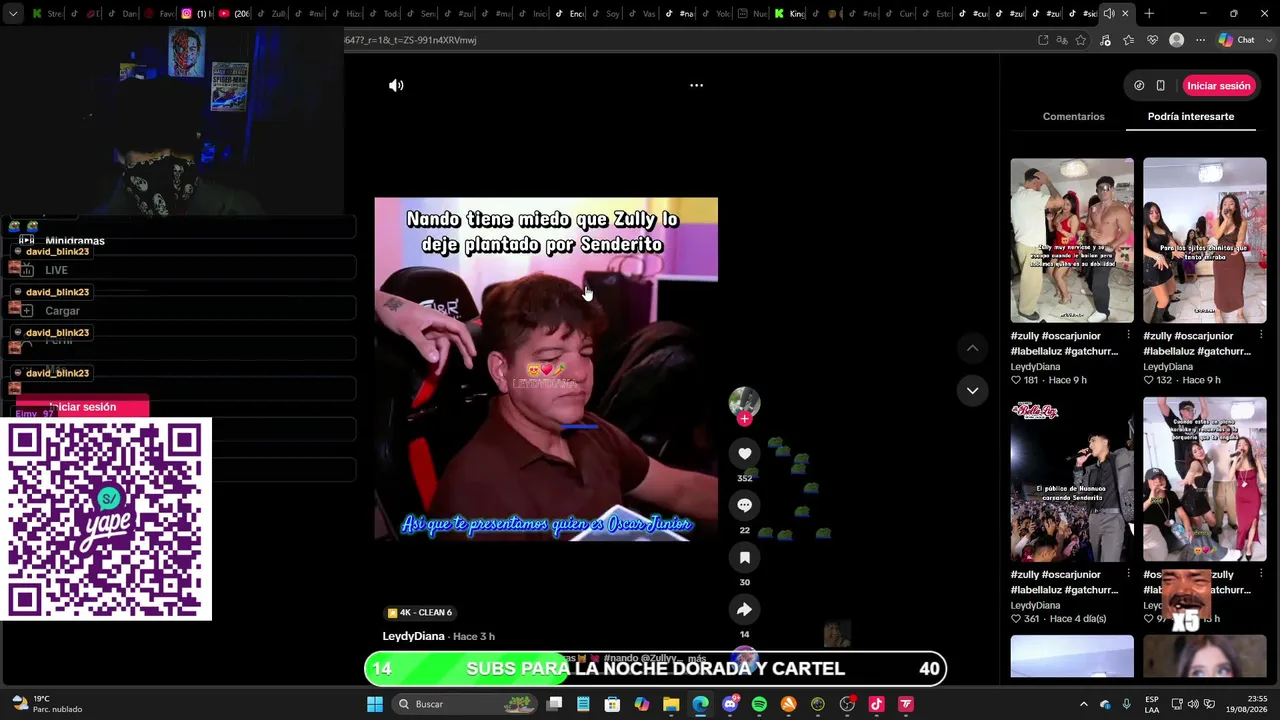Screen dimensions: 1280x720
Task: Select the Podría interesarte tab
Action: pyautogui.click(x=1190, y=117)
